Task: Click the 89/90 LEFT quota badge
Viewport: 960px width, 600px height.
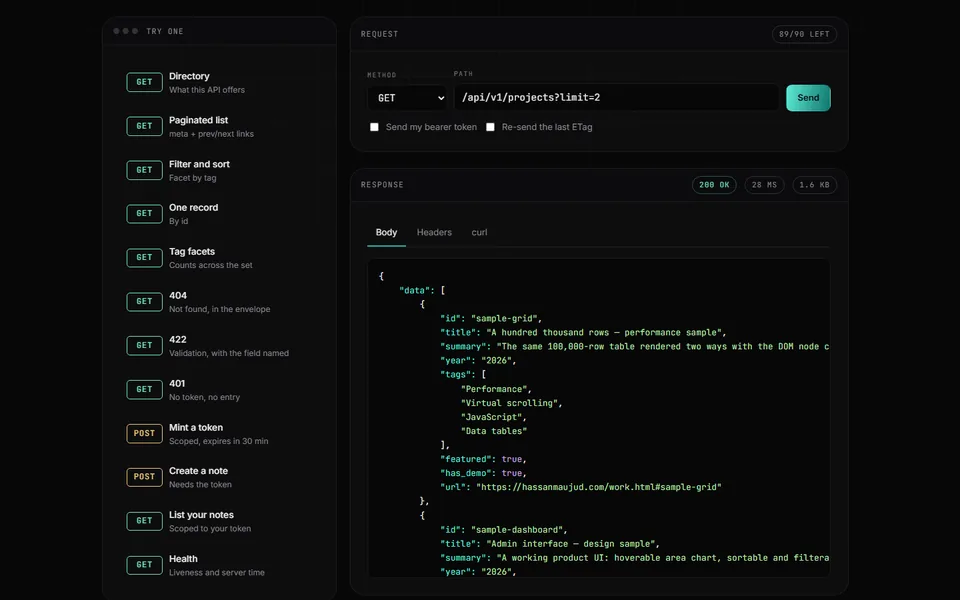Action: coord(804,34)
